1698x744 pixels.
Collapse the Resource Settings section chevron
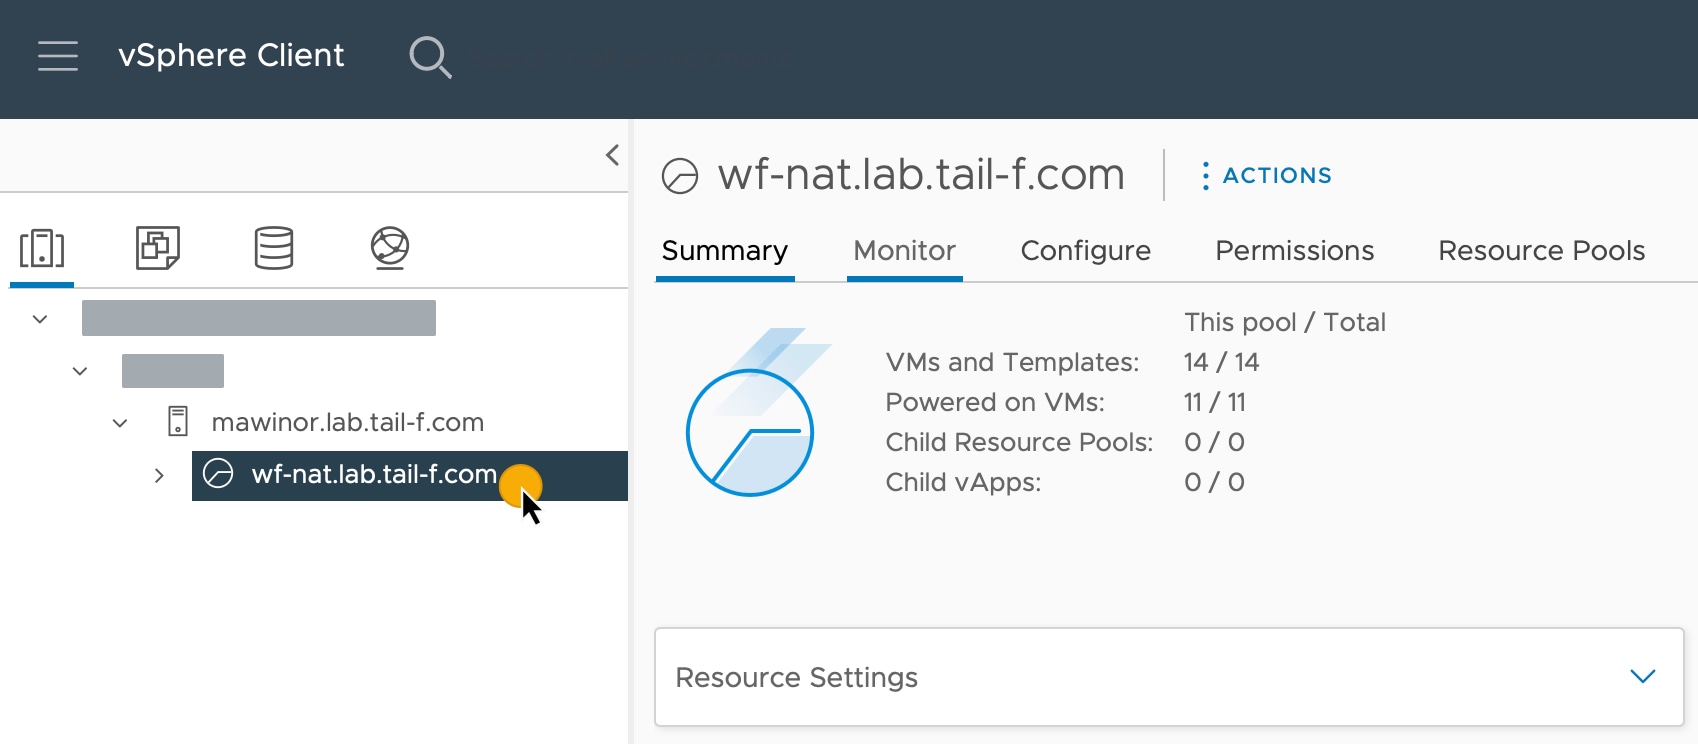coord(1641,677)
